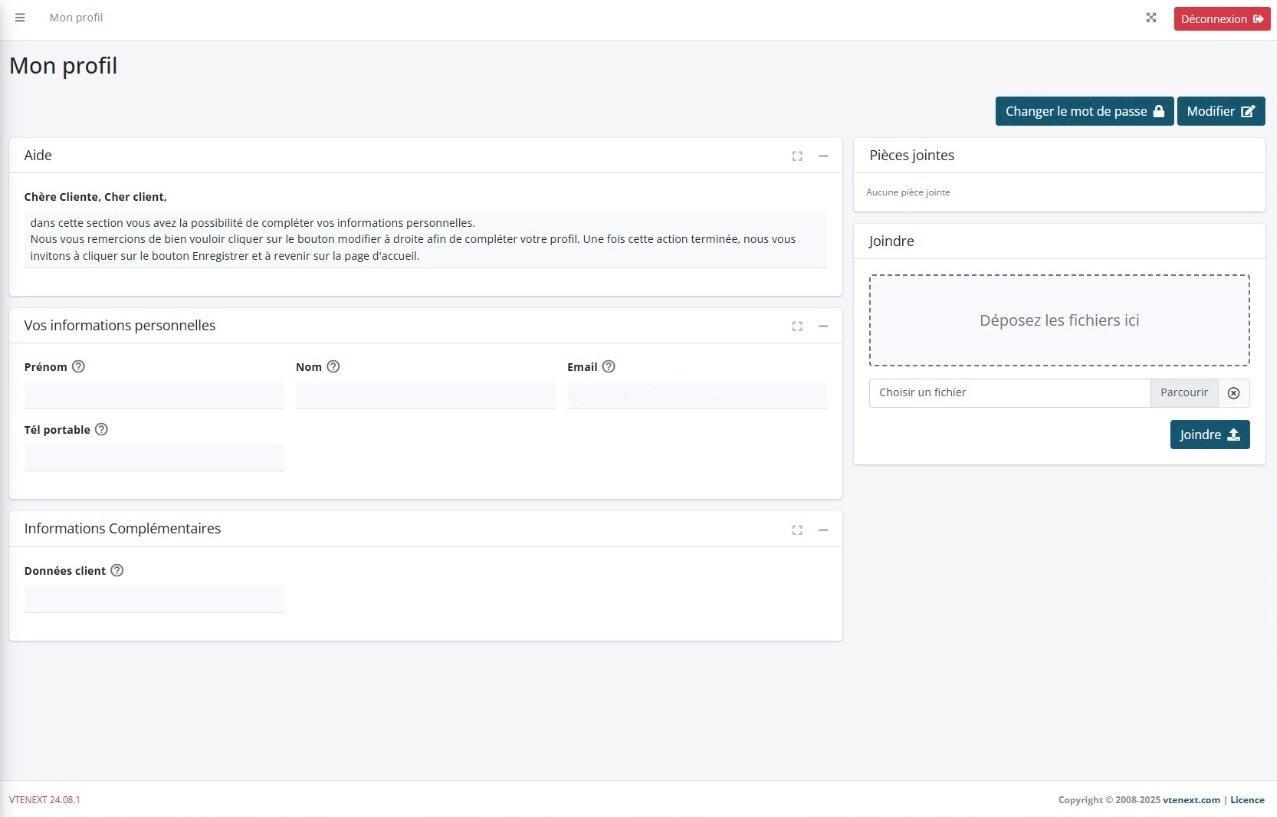Collapse the Aide panel
The height and width of the screenshot is (817, 1277).
coord(823,156)
